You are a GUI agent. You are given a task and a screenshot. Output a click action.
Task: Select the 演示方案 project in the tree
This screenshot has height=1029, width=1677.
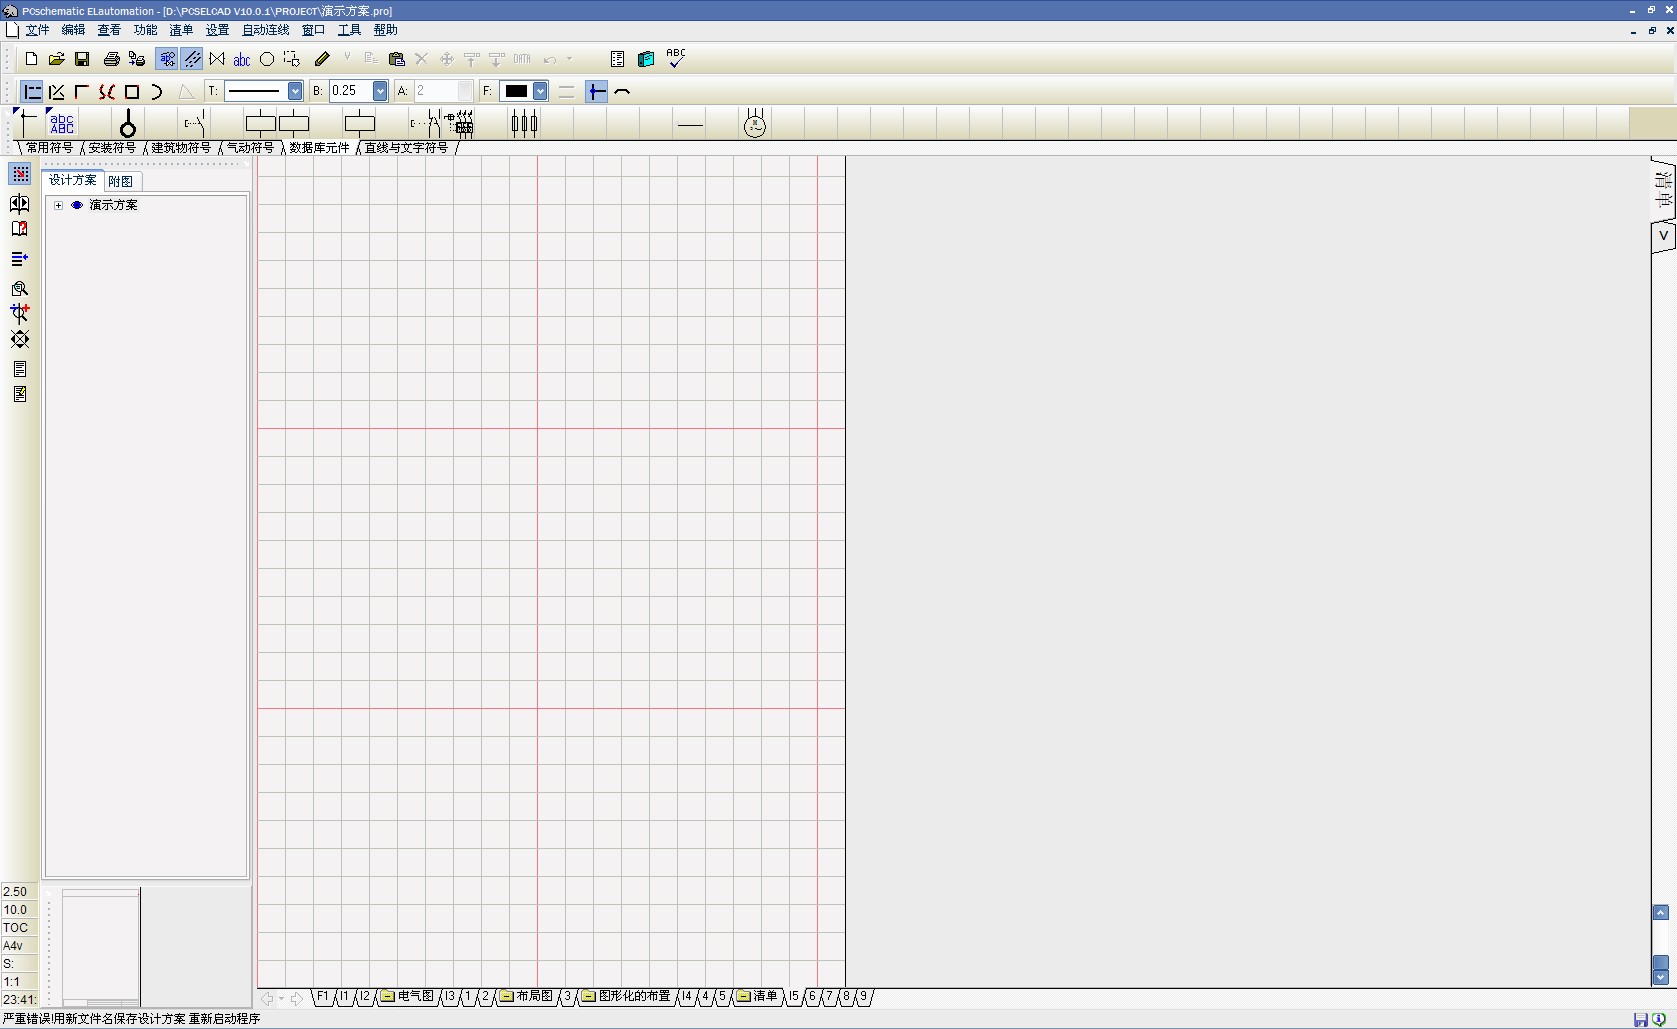click(x=113, y=205)
